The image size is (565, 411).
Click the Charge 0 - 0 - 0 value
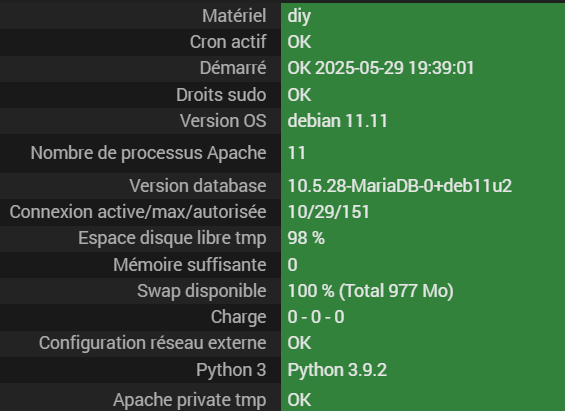pos(316,317)
